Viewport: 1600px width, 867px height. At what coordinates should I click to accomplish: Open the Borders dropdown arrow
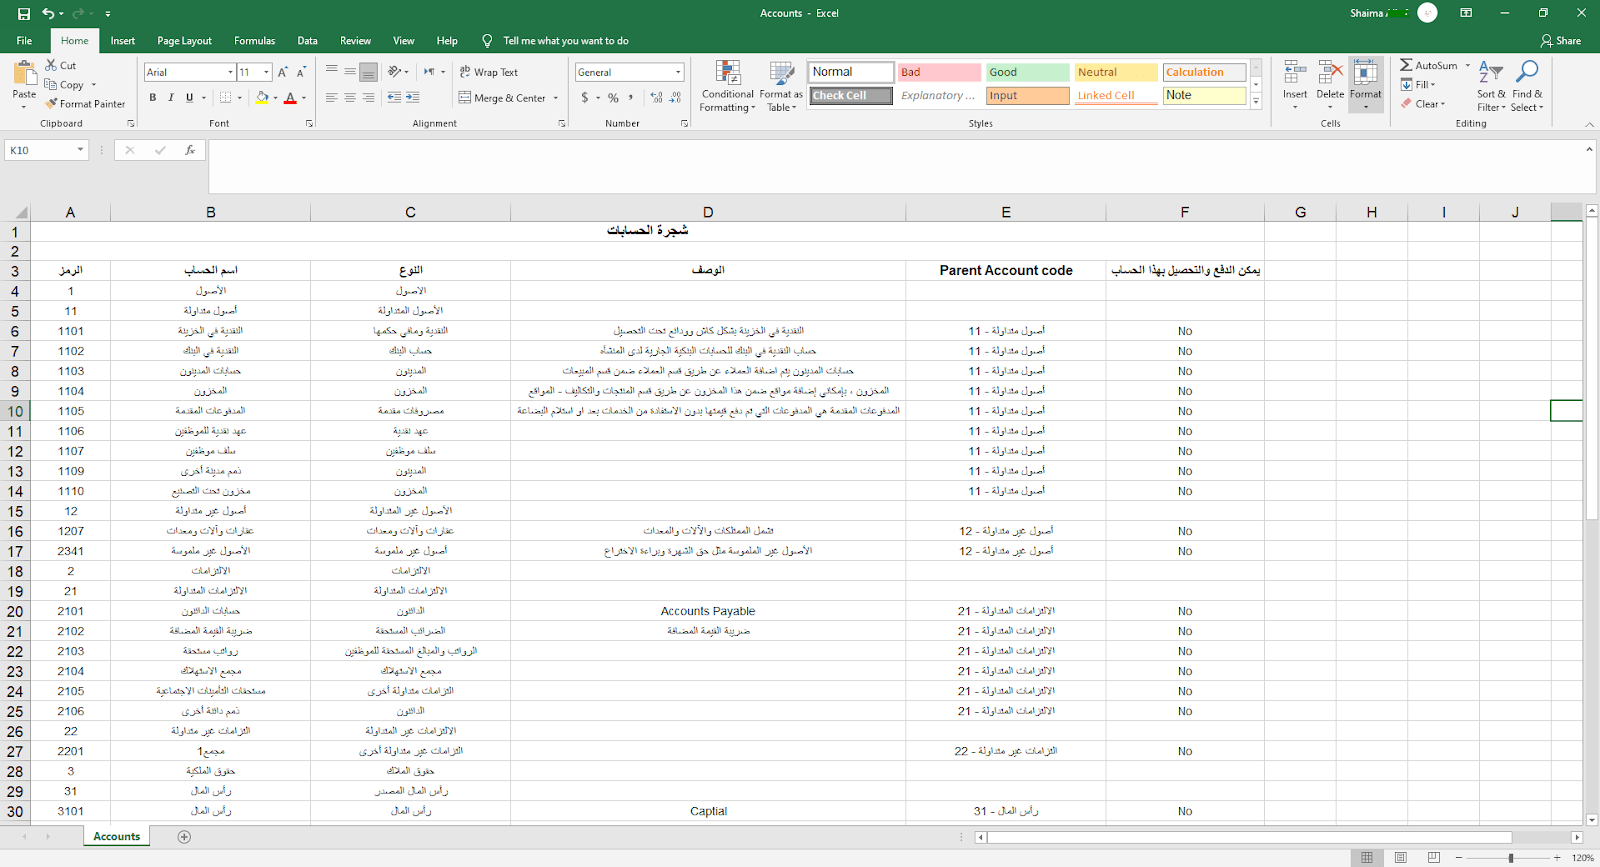point(240,98)
